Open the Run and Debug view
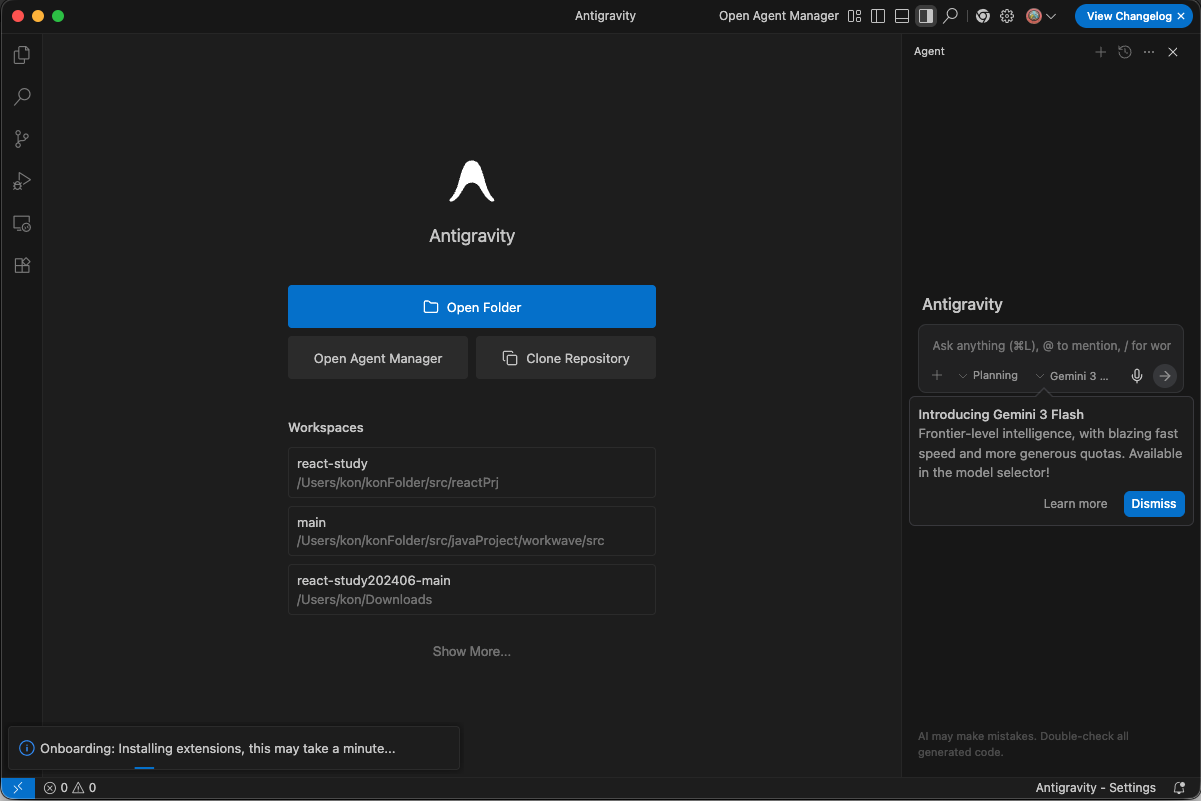 coord(21,181)
